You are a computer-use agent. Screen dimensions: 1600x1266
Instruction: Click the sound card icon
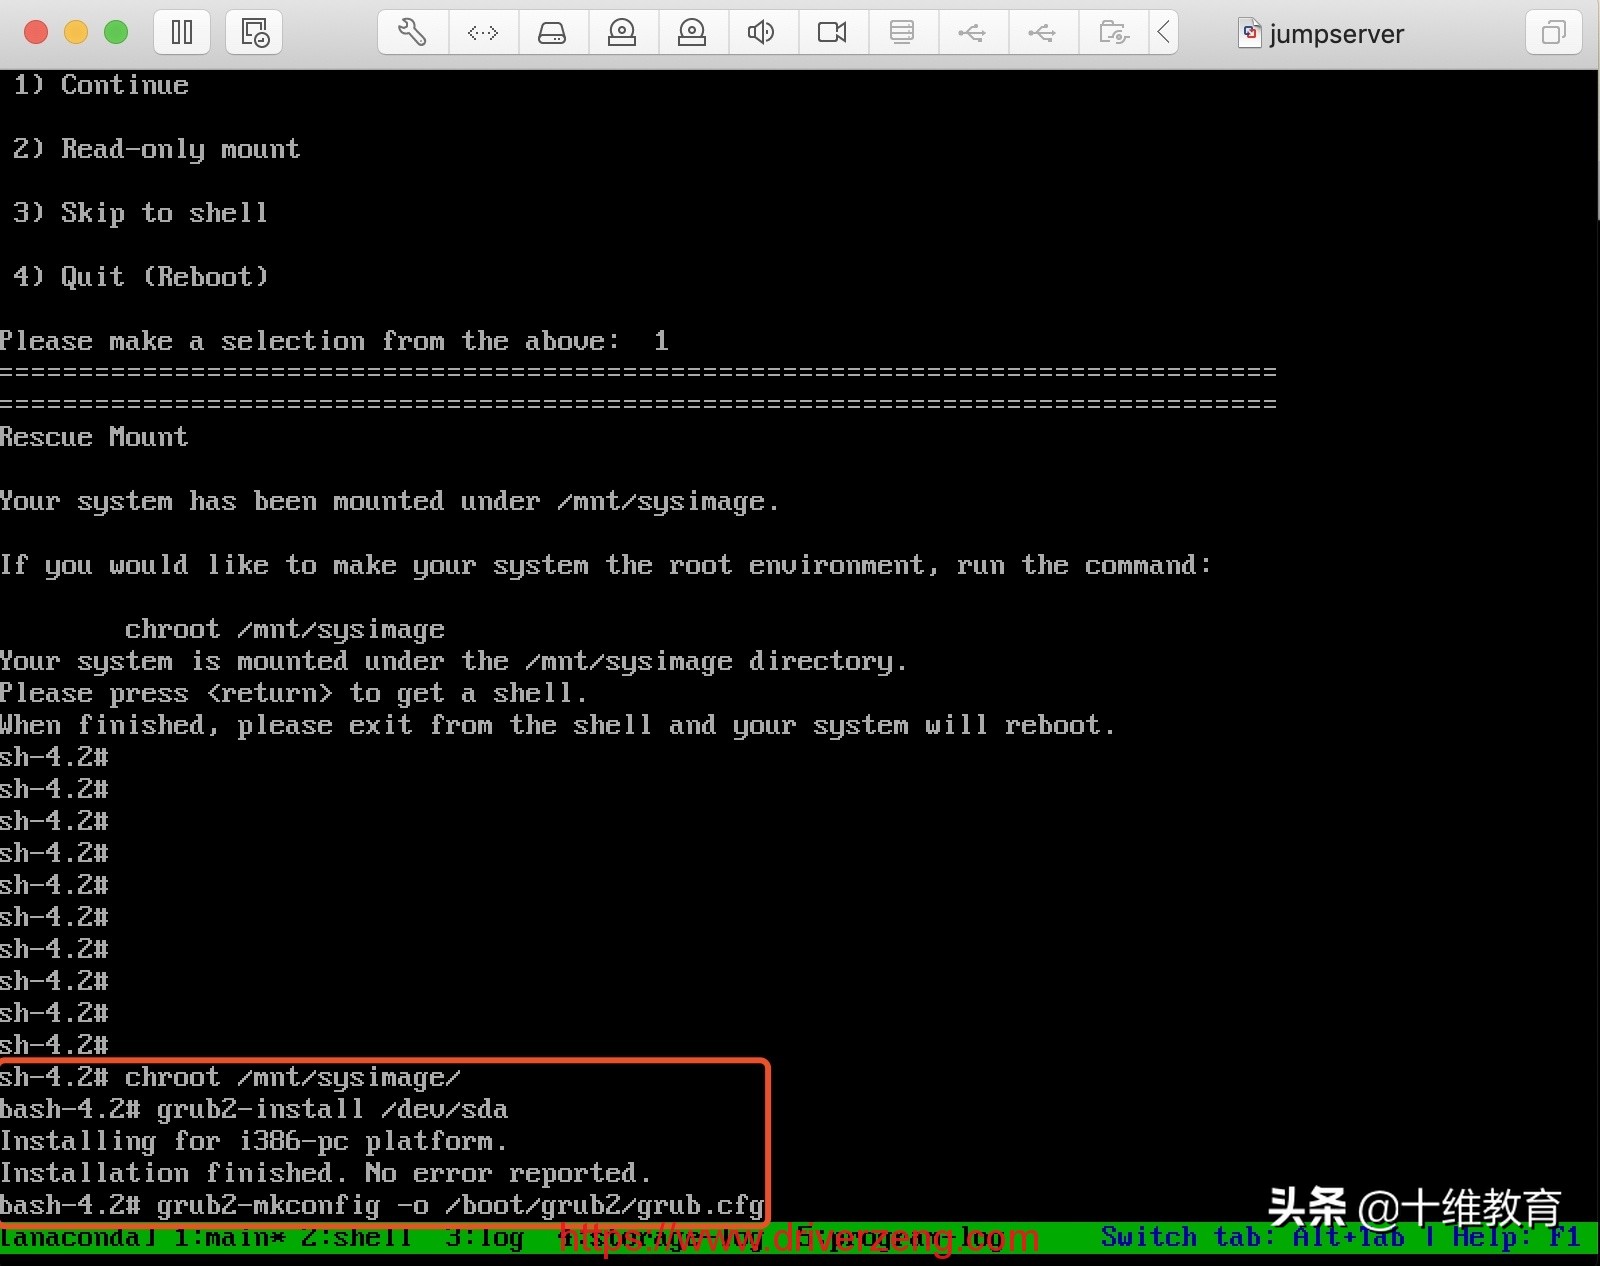(x=762, y=32)
